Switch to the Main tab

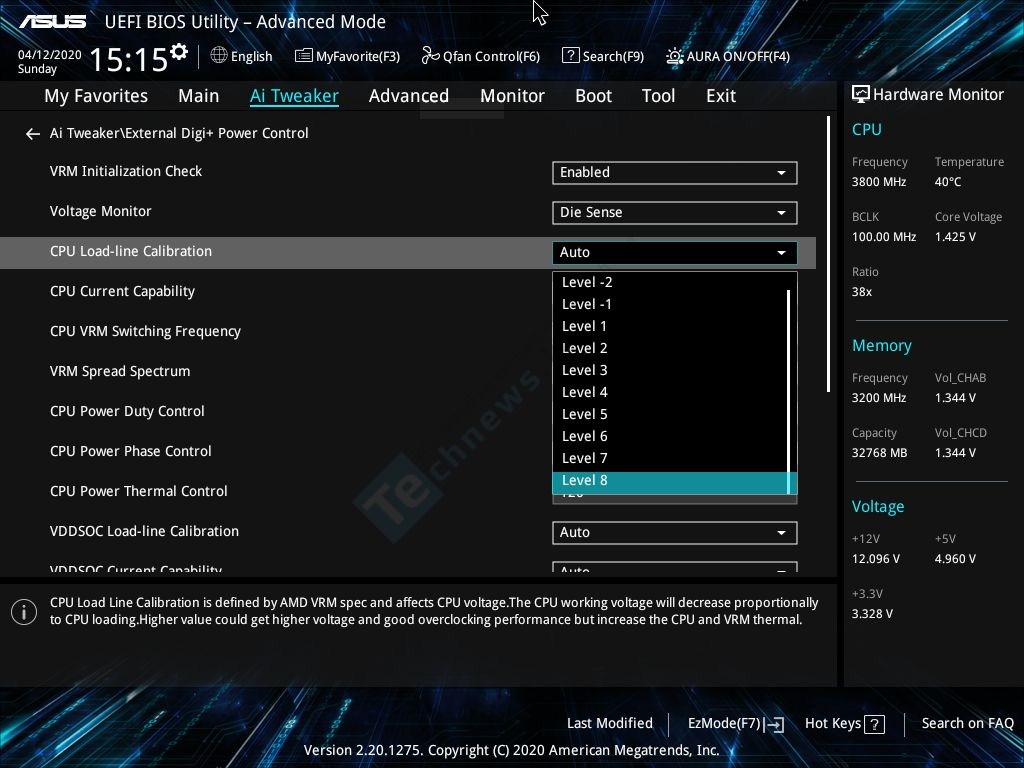point(199,96)
